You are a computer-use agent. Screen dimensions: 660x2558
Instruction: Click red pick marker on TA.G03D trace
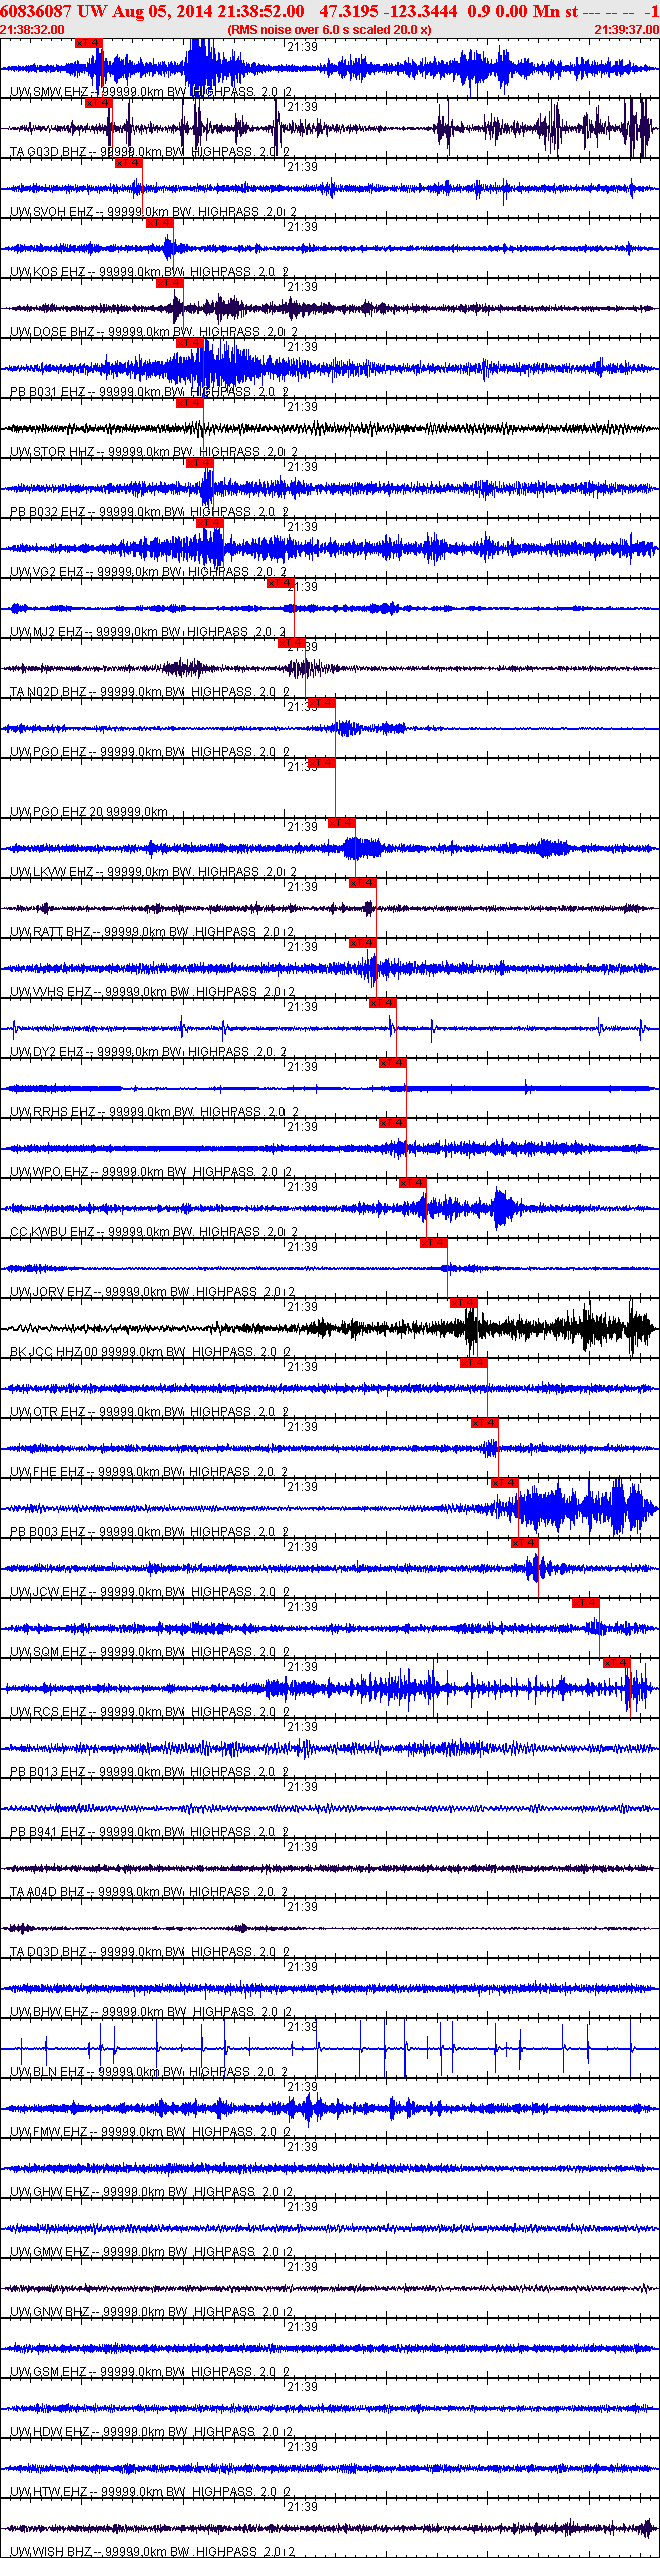(x=99, y=103)
